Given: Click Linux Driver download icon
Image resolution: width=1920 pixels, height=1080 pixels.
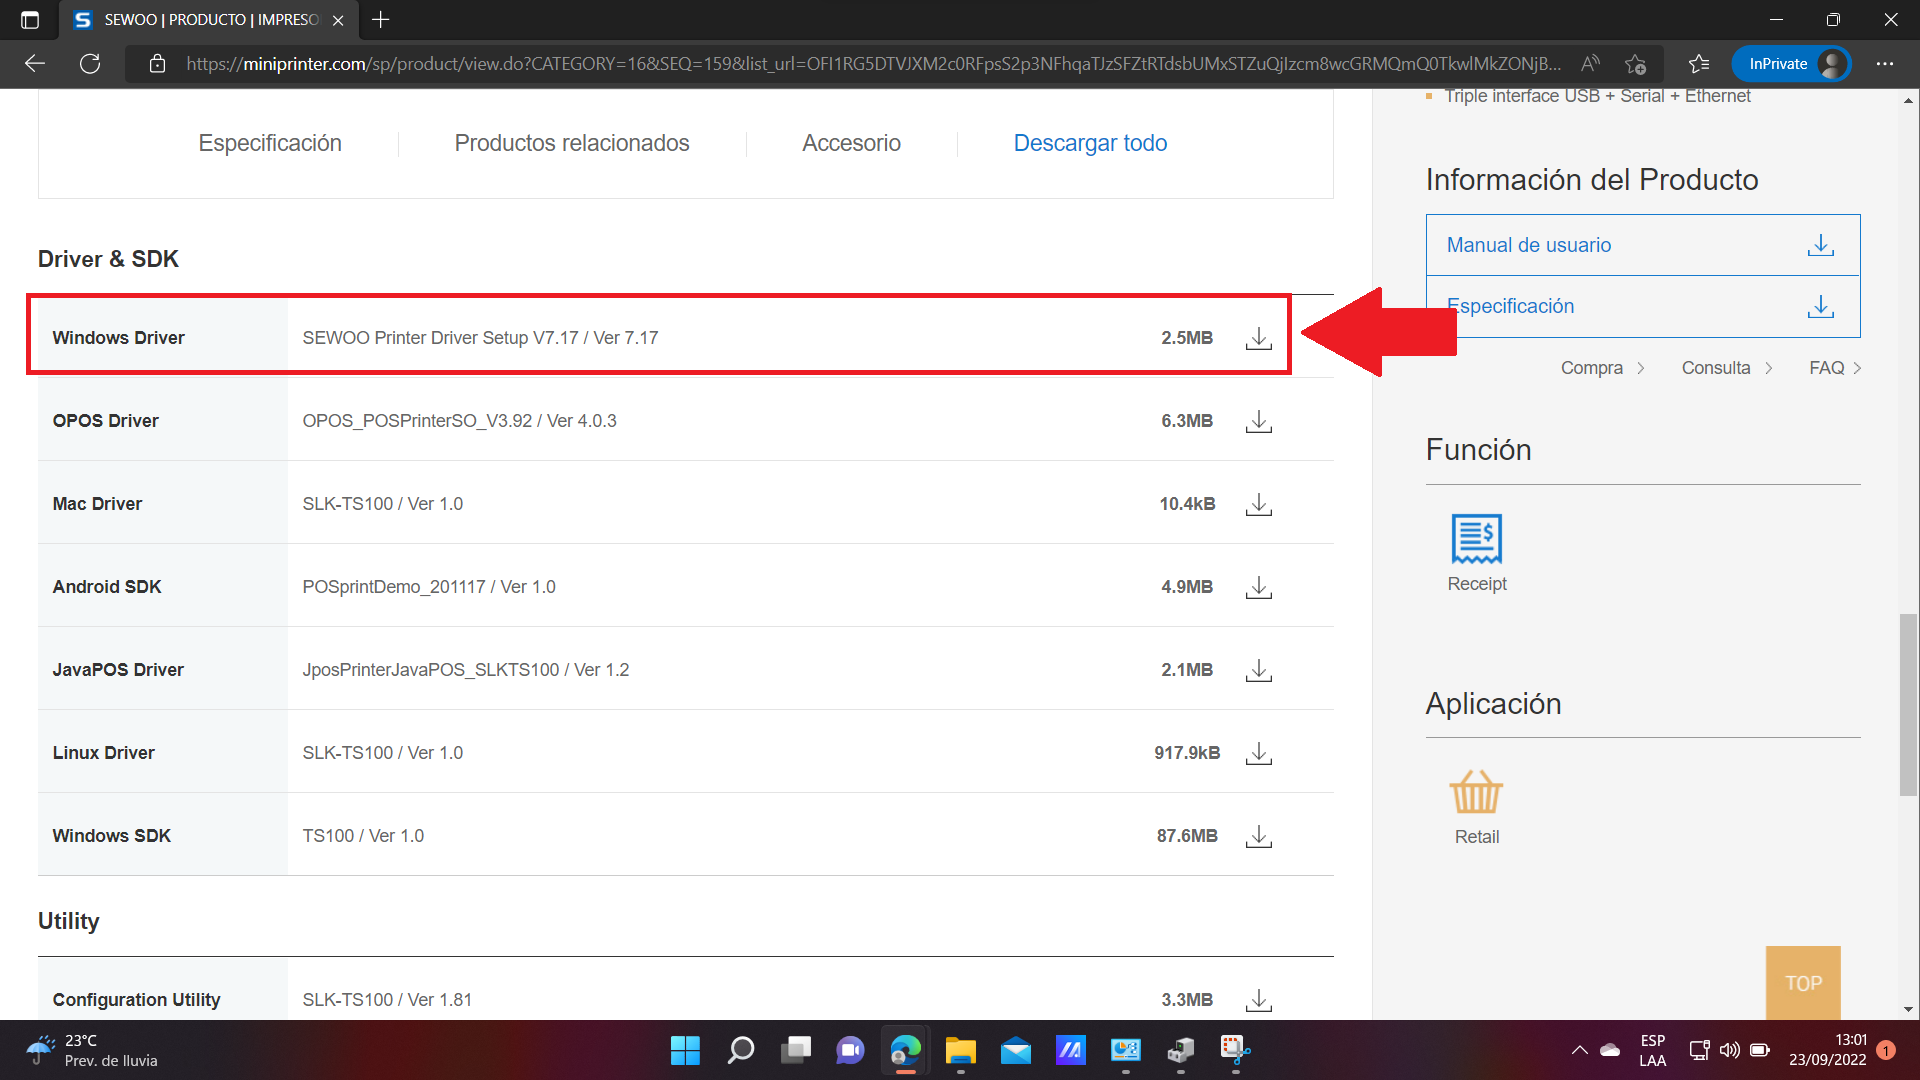Looking at the screenshot, I should (1258, 753).
